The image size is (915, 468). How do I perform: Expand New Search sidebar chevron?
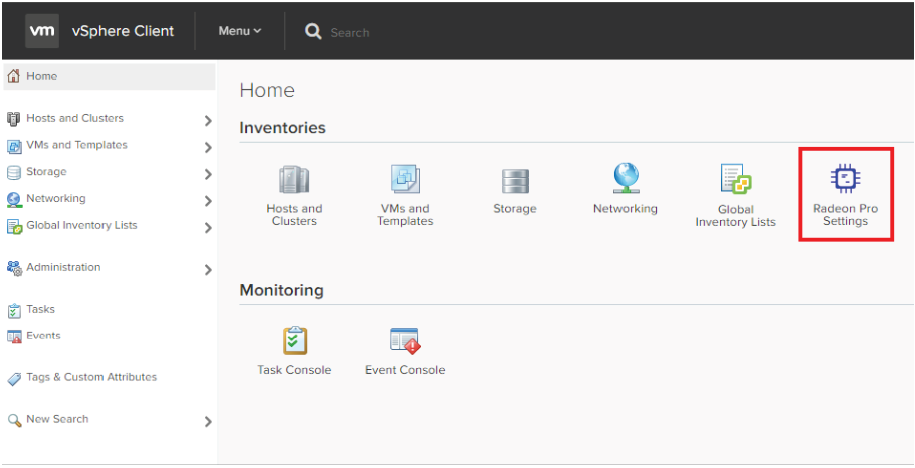pyautogui.click(x=208, y=422)
